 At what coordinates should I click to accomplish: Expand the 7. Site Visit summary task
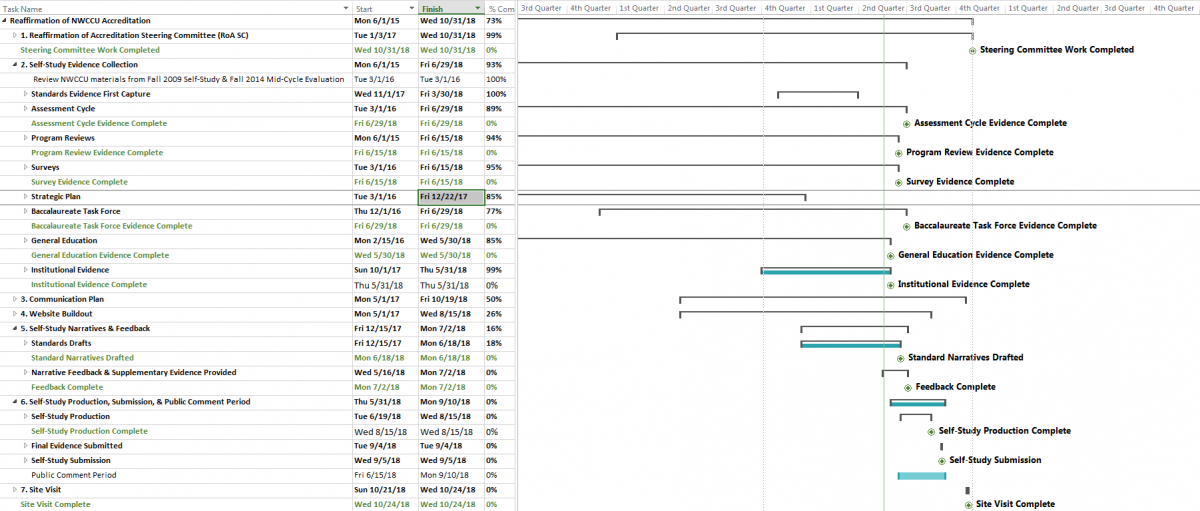pos(15,490)
